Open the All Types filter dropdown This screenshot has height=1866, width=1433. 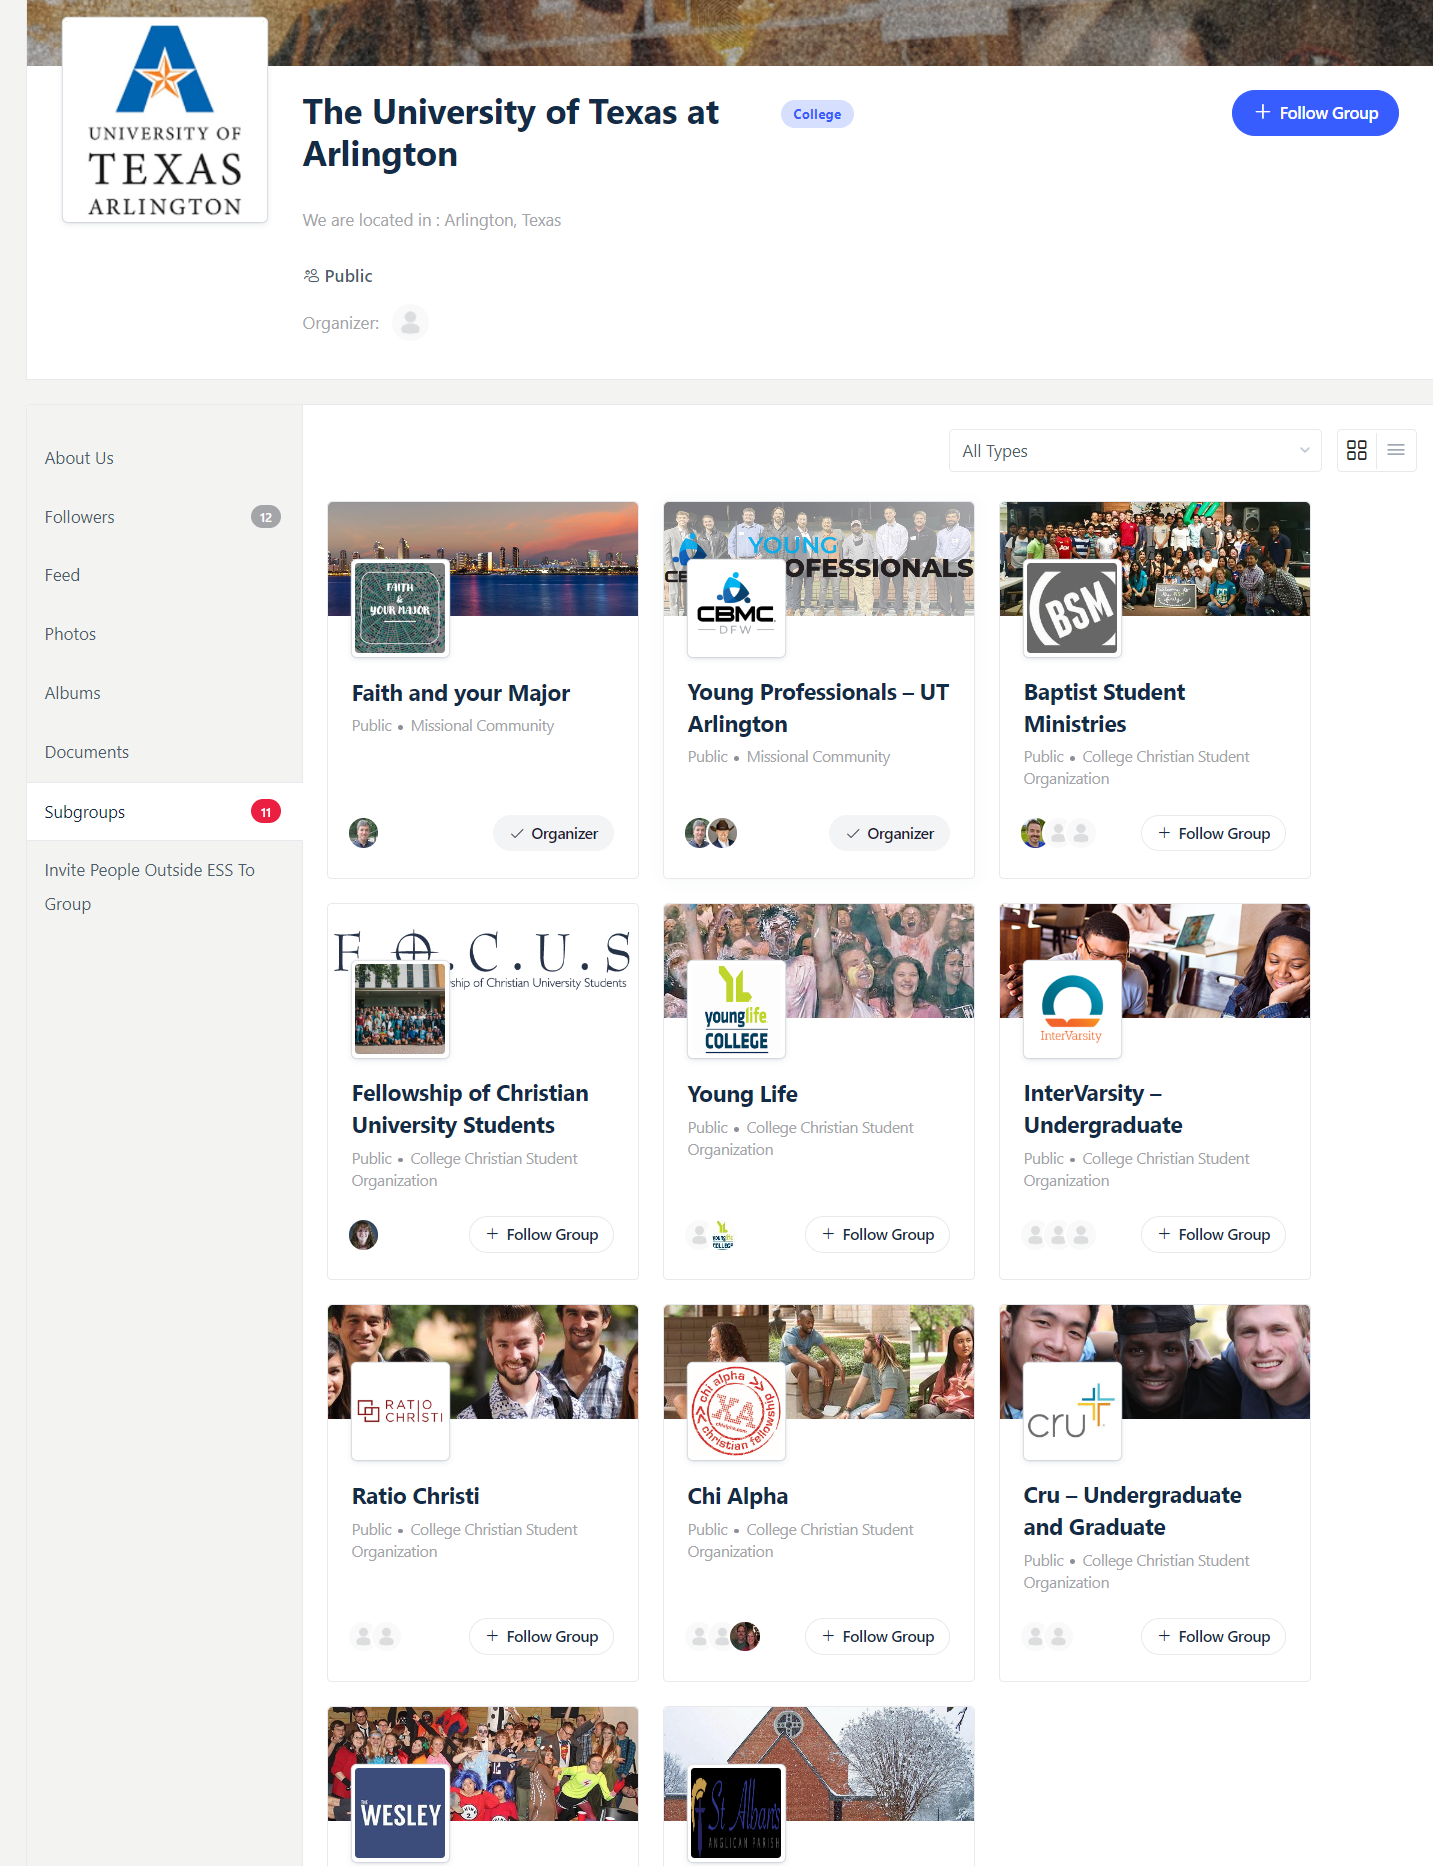coord(1135,451)
